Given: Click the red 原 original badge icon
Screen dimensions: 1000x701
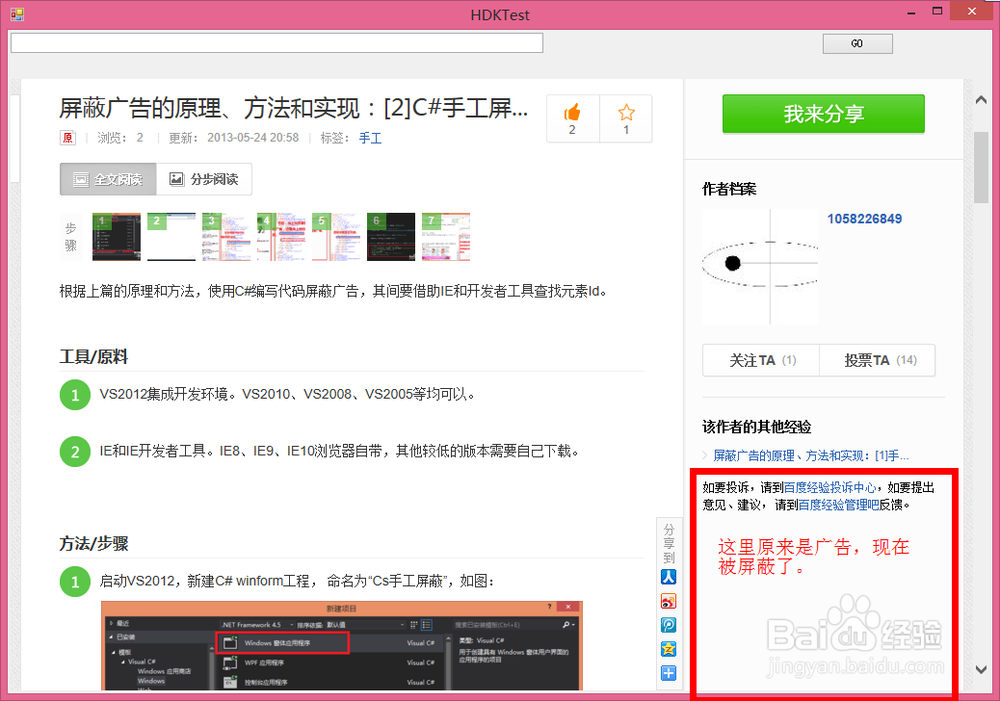Looking at the screenshot, I should 68,138.
